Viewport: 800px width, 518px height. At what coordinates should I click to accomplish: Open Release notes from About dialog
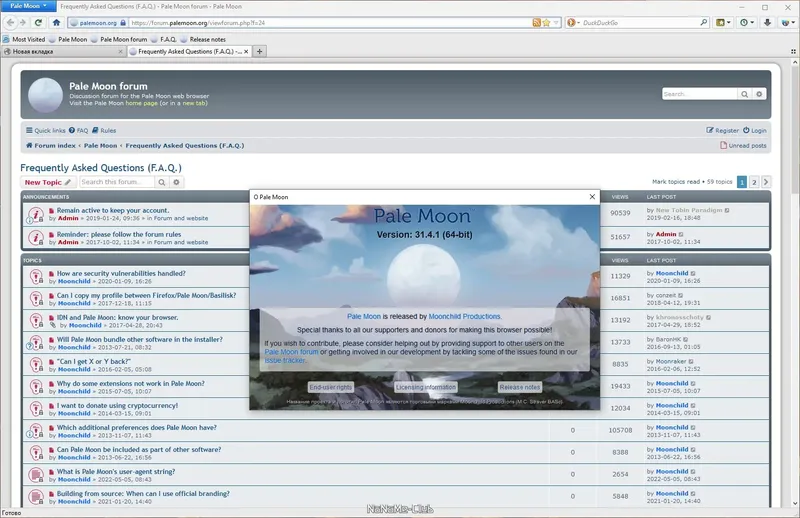coord(519,387)
